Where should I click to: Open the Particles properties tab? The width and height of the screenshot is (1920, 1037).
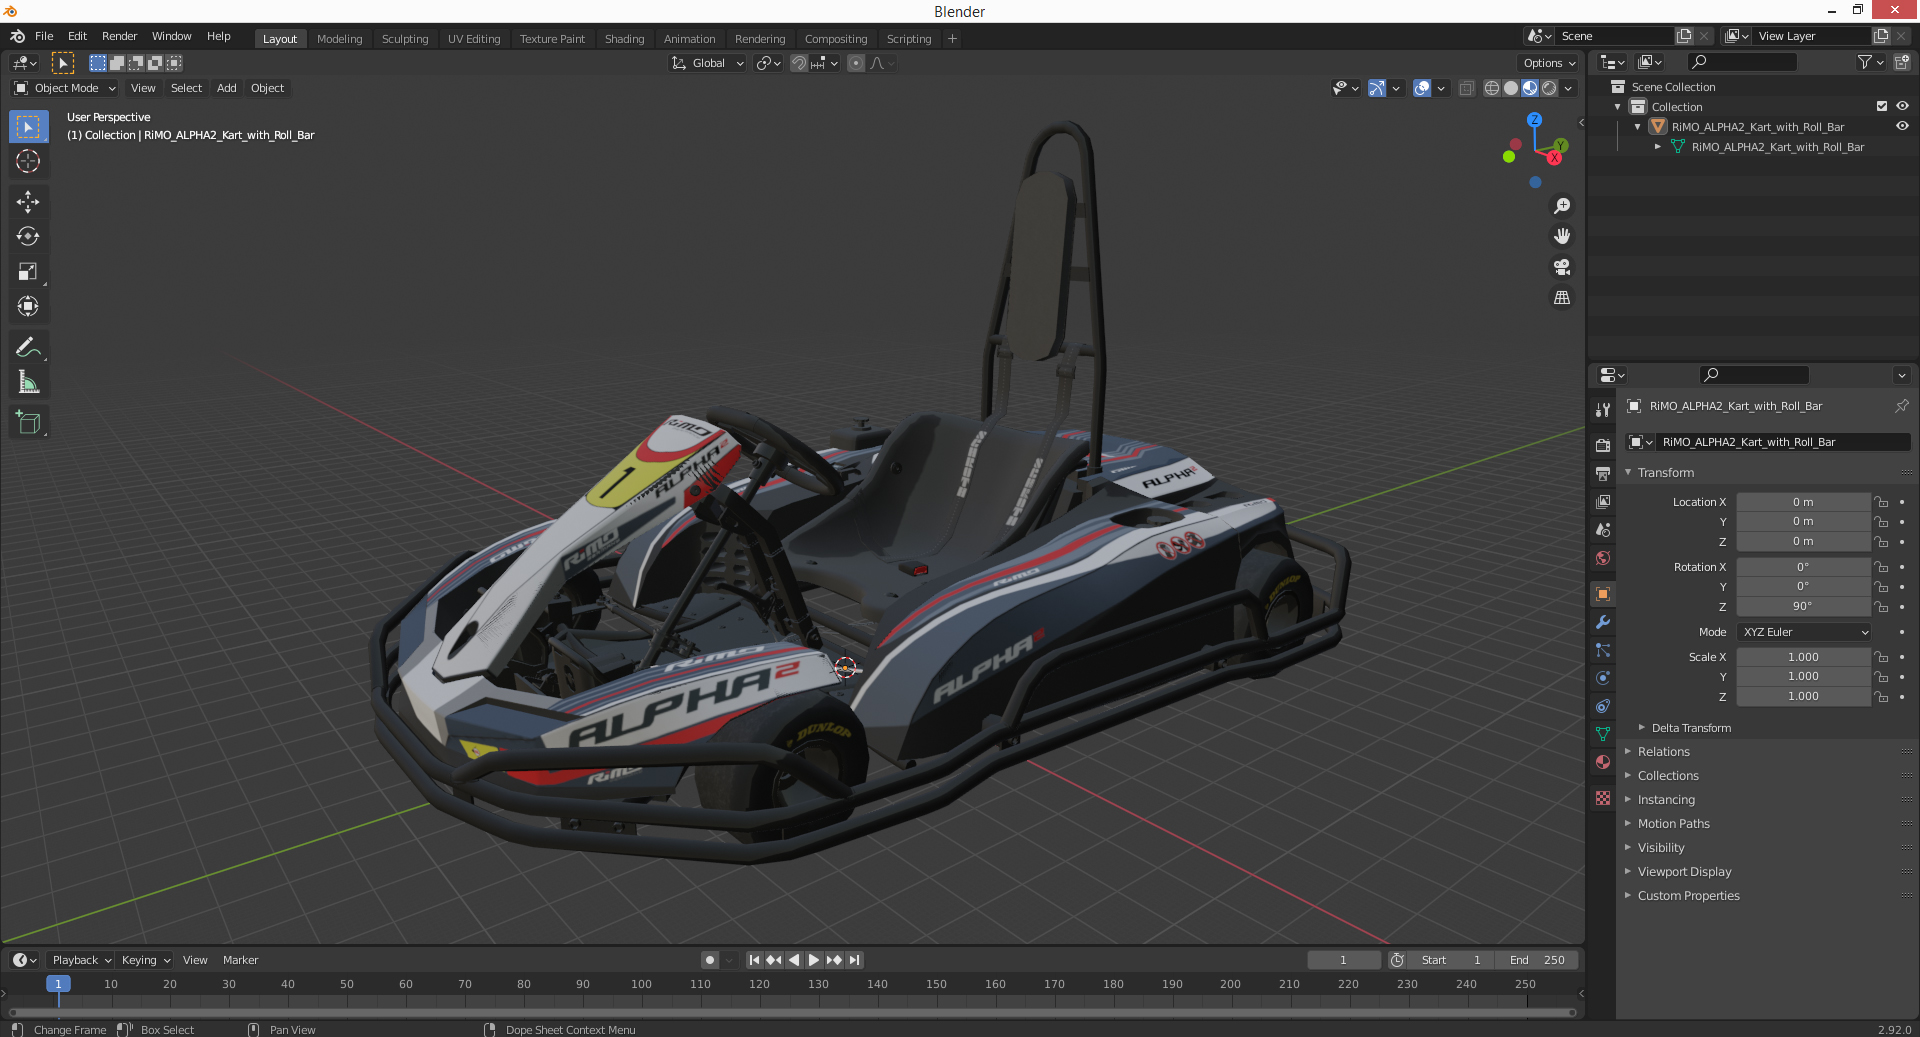click(1603, 650)
